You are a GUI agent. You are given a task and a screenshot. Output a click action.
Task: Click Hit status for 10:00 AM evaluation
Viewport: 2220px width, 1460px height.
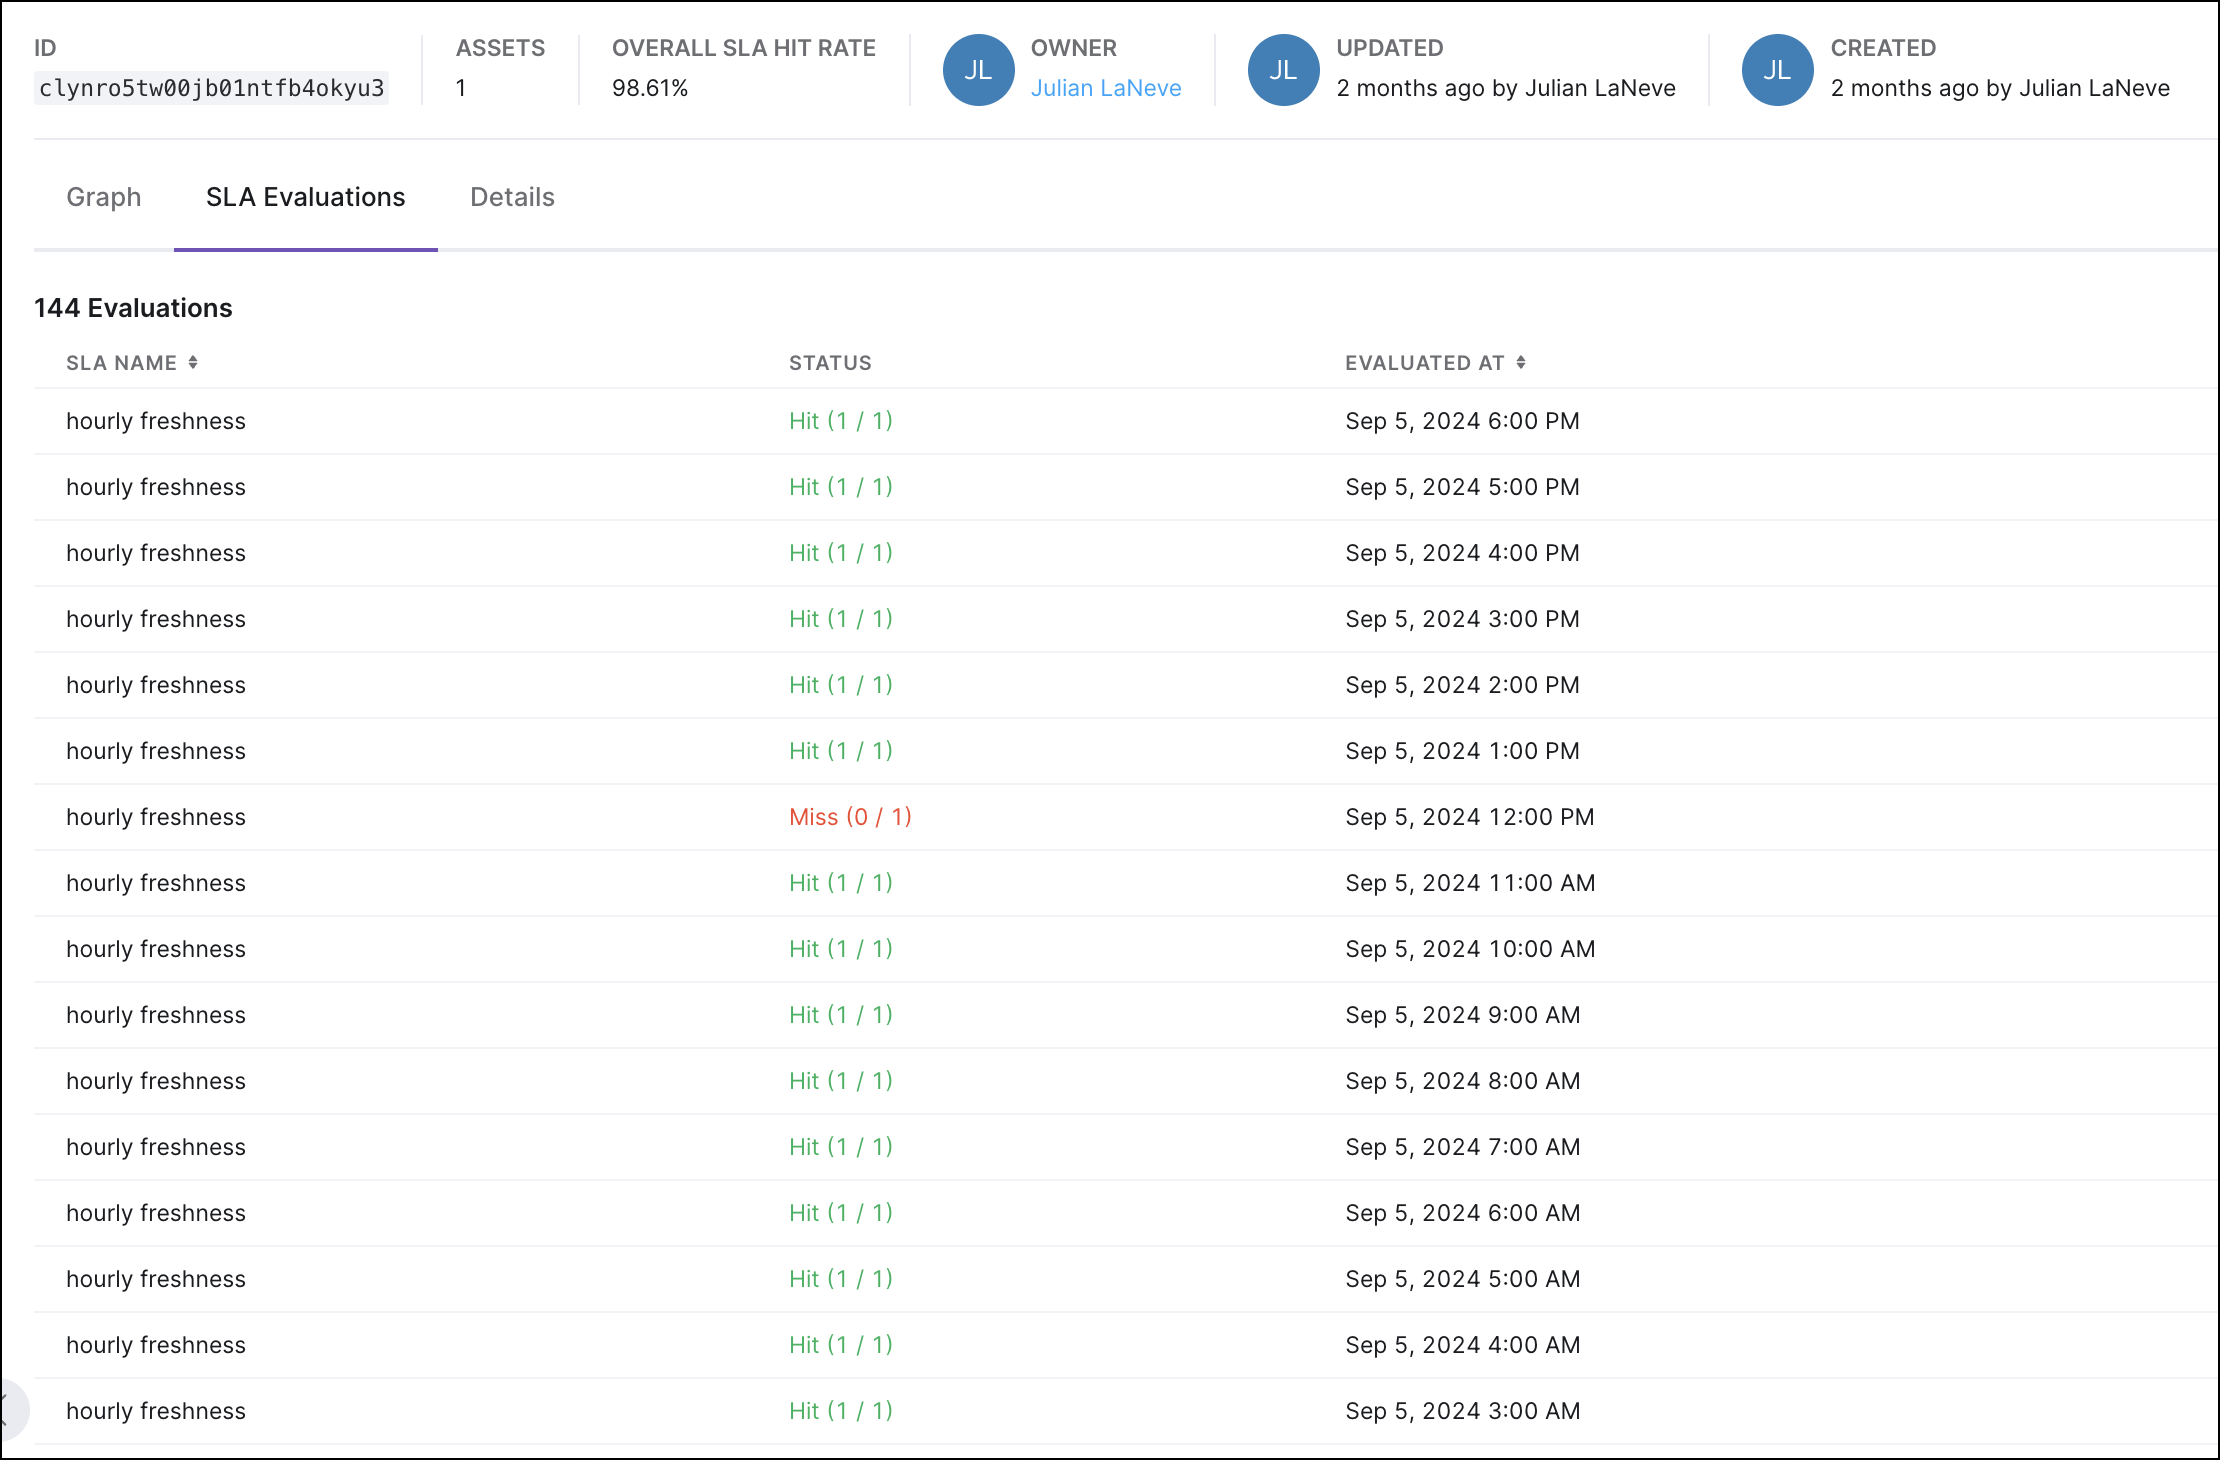tap(841, 949)
